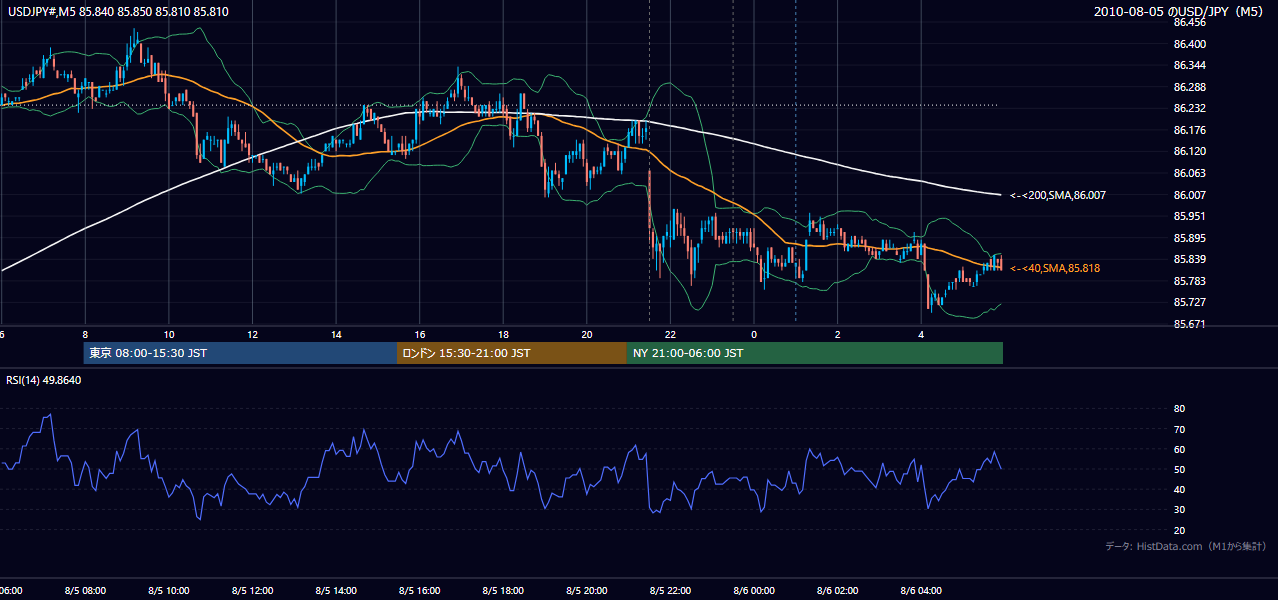This screenshot has width=1278, height=600.
Task: Click price axis value 86.176
Action: (x=1190, y=130)
